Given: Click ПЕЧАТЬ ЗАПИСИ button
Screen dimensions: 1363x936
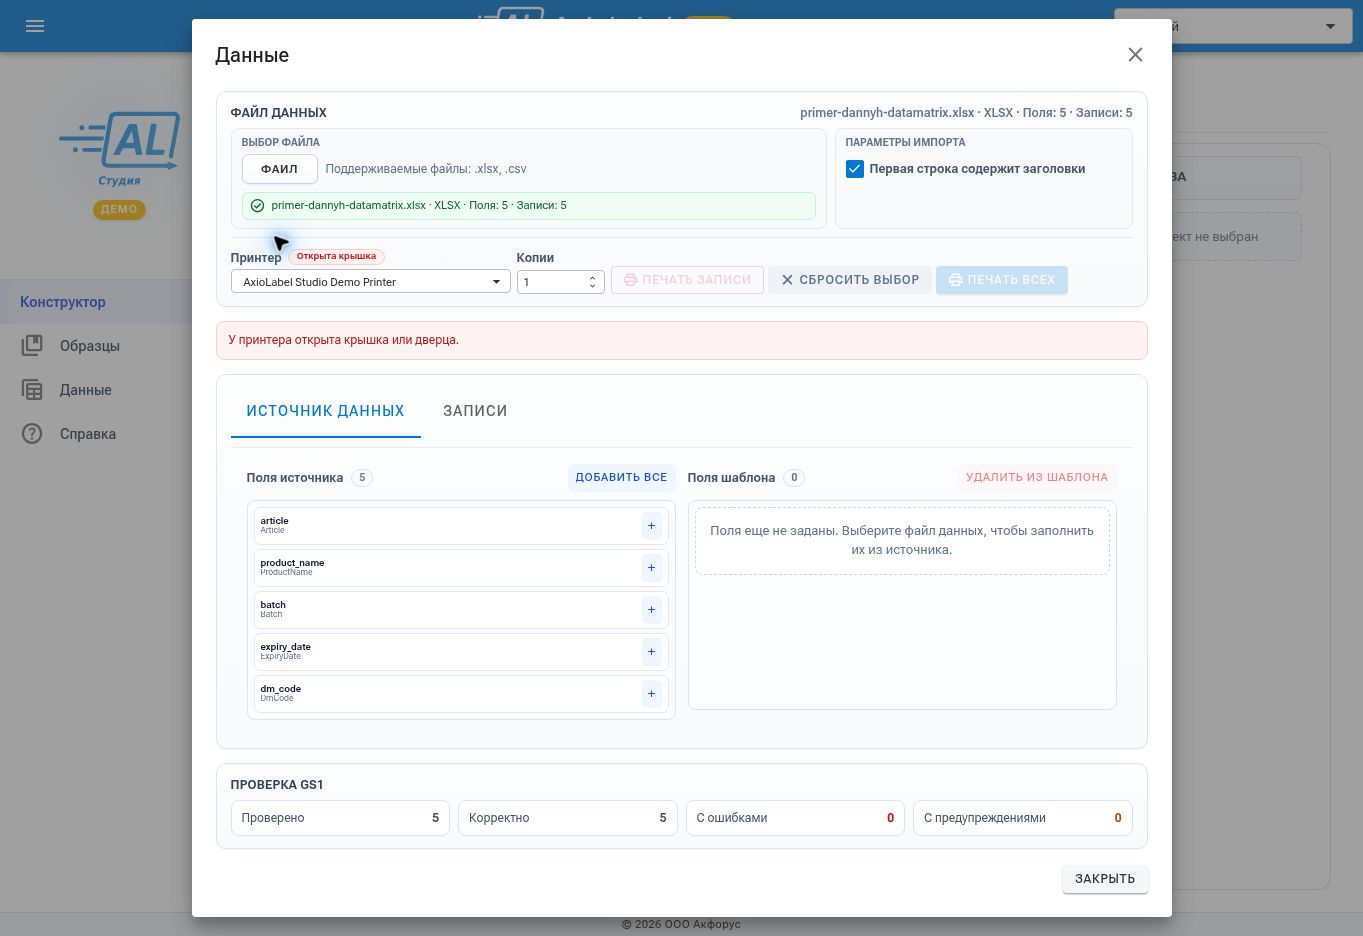Looking at the screenshot, I should [x=687, y=280].
